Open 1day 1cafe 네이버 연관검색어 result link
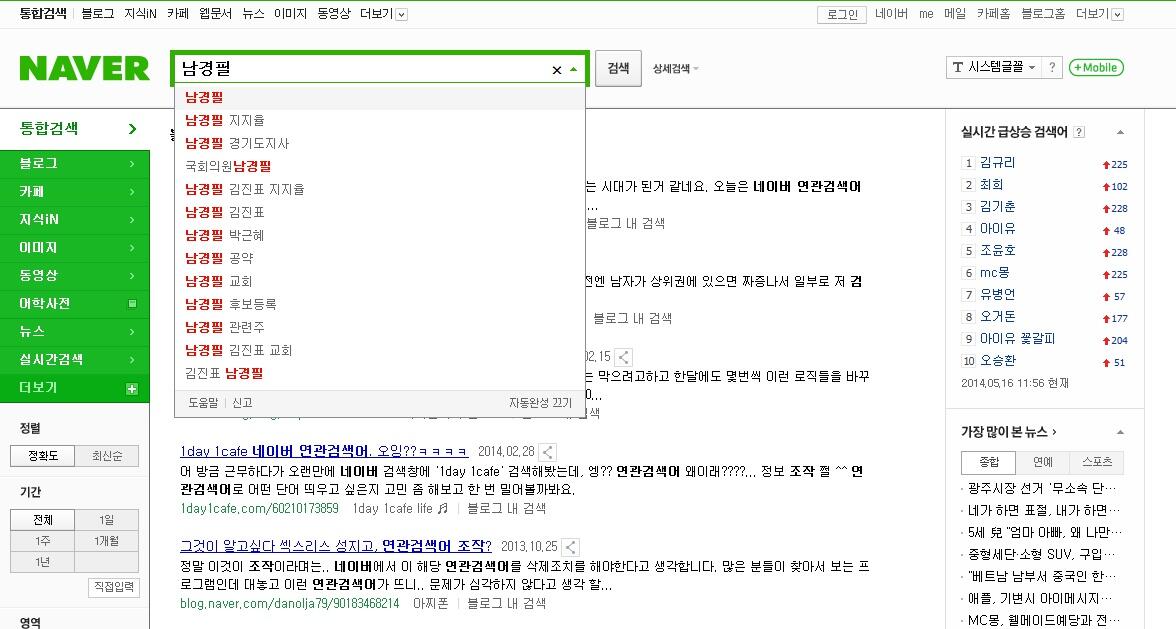Screen dimensions: 1176x629 pyautogui.click(x=324, y=451)
